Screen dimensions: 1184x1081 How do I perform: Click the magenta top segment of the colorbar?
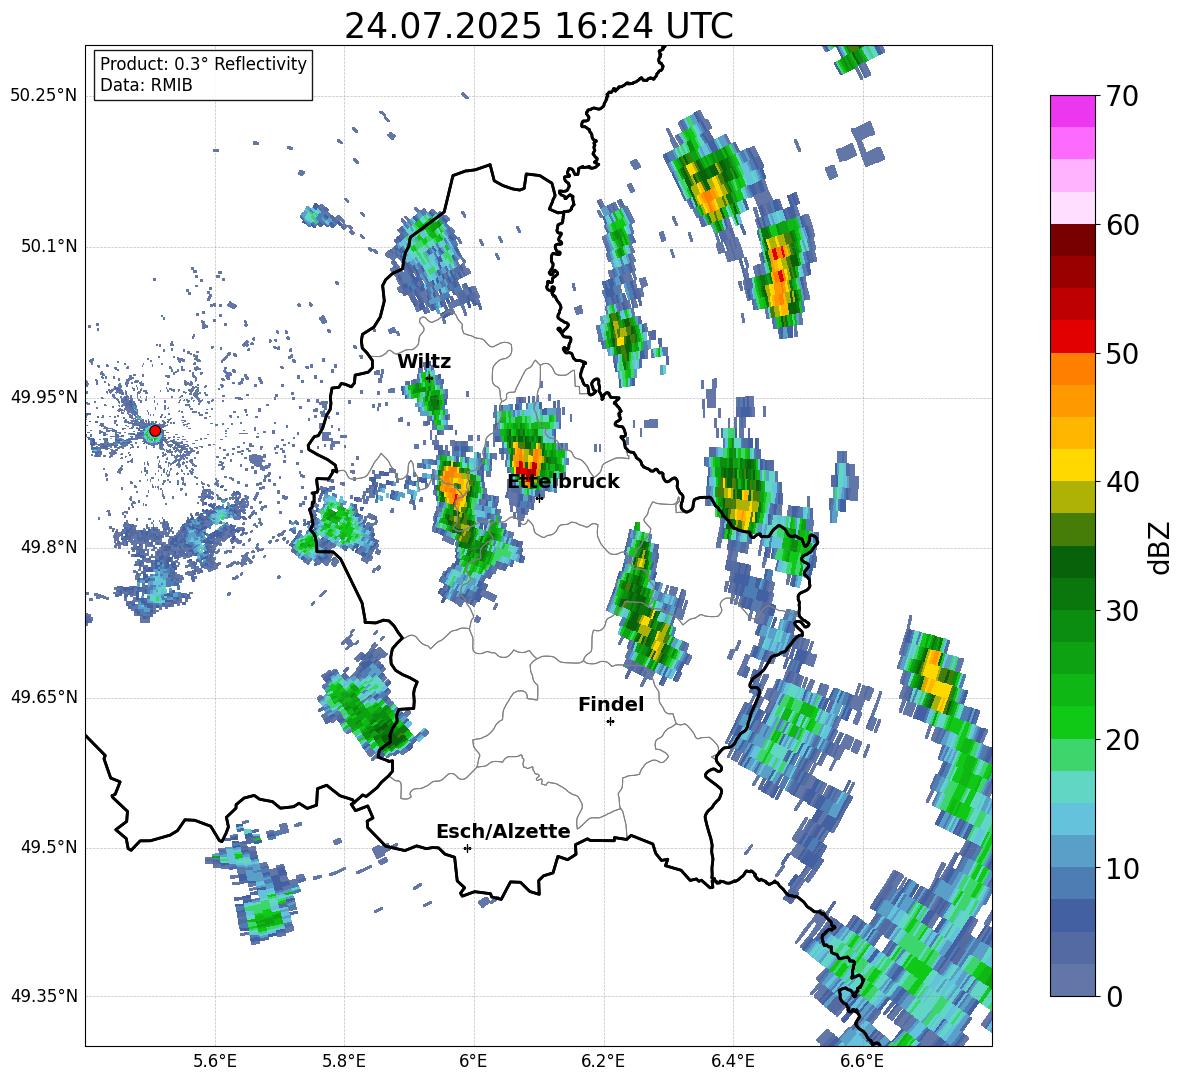(x=1072, y=111)
